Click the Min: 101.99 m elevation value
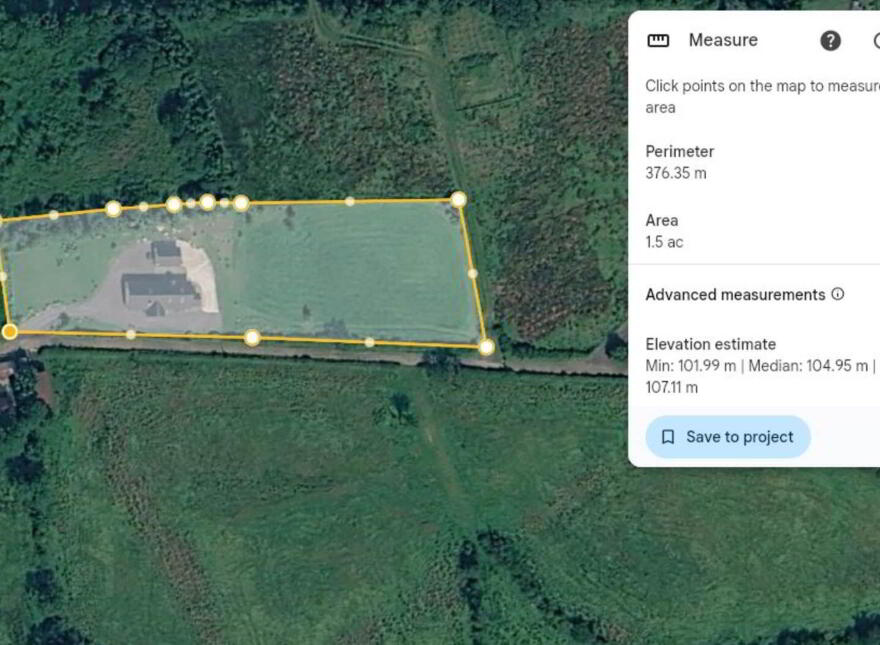The image size is (880, 645). [690, 366]
